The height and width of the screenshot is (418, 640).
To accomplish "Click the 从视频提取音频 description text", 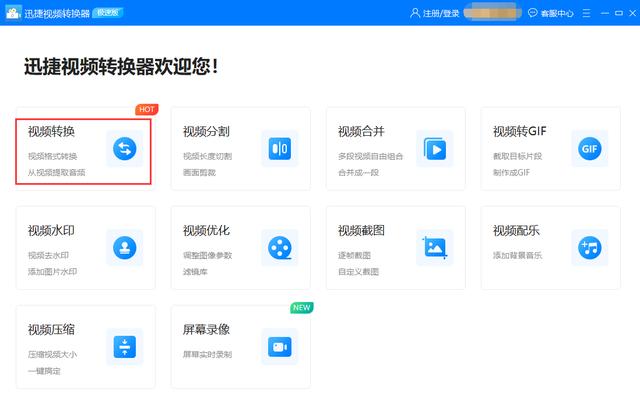I will pos(57,173).
